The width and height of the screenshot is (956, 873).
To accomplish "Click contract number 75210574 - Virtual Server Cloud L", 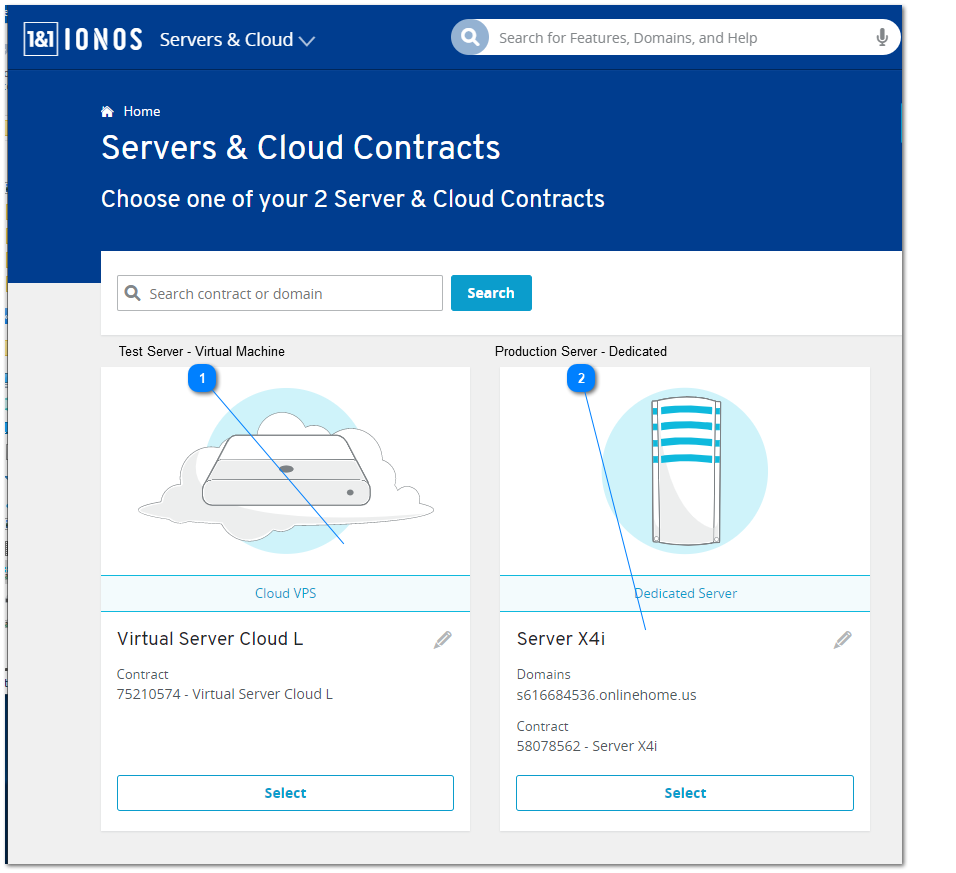I will pyautogui.click(x=224, y=694).
